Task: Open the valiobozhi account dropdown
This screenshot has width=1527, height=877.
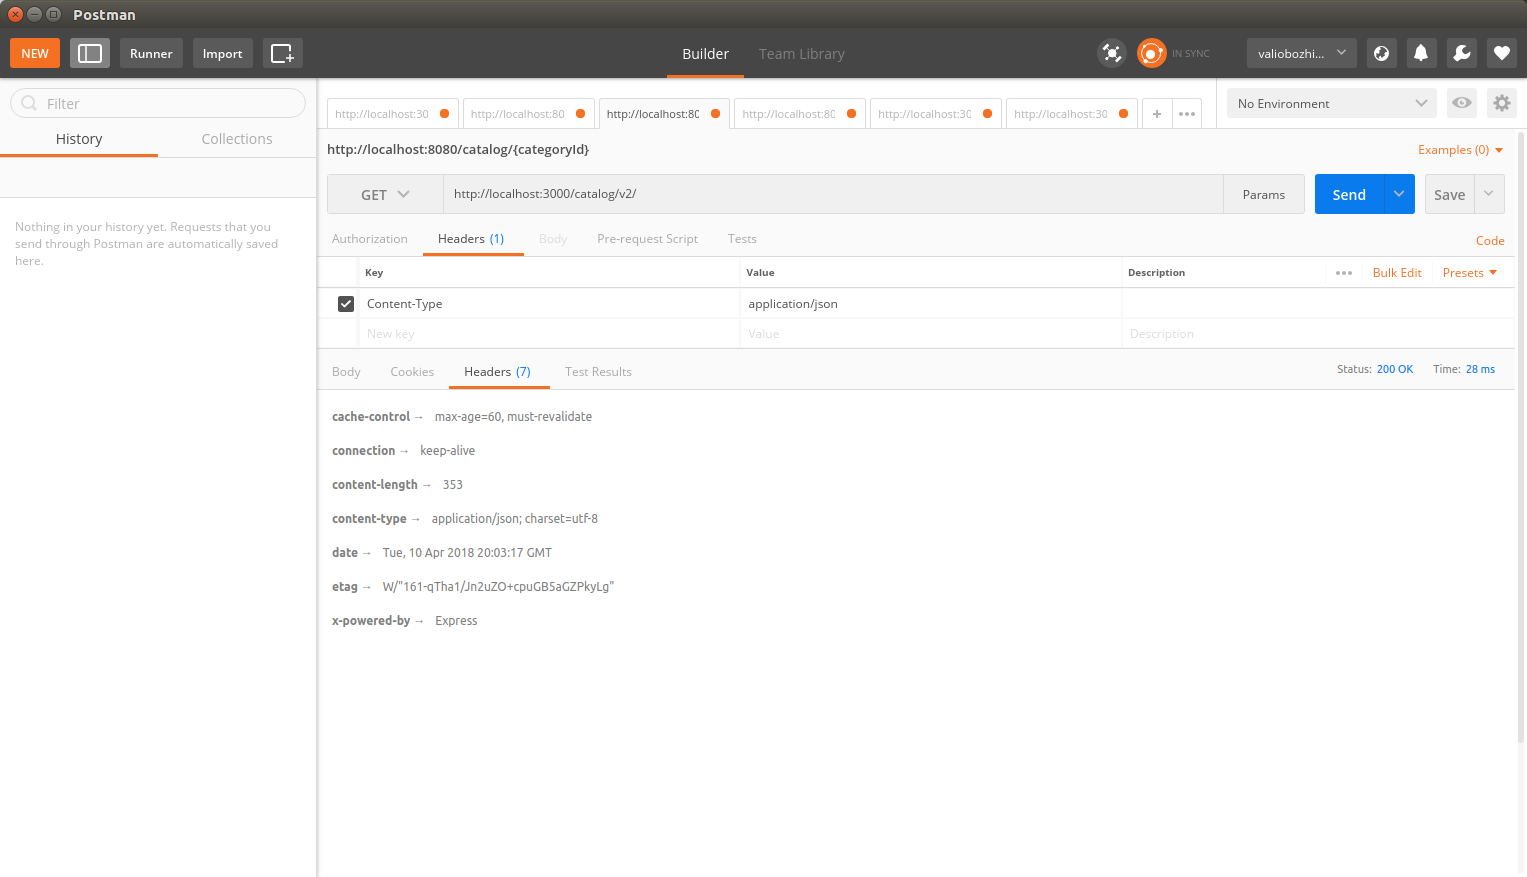Action: click(1302, 53)
